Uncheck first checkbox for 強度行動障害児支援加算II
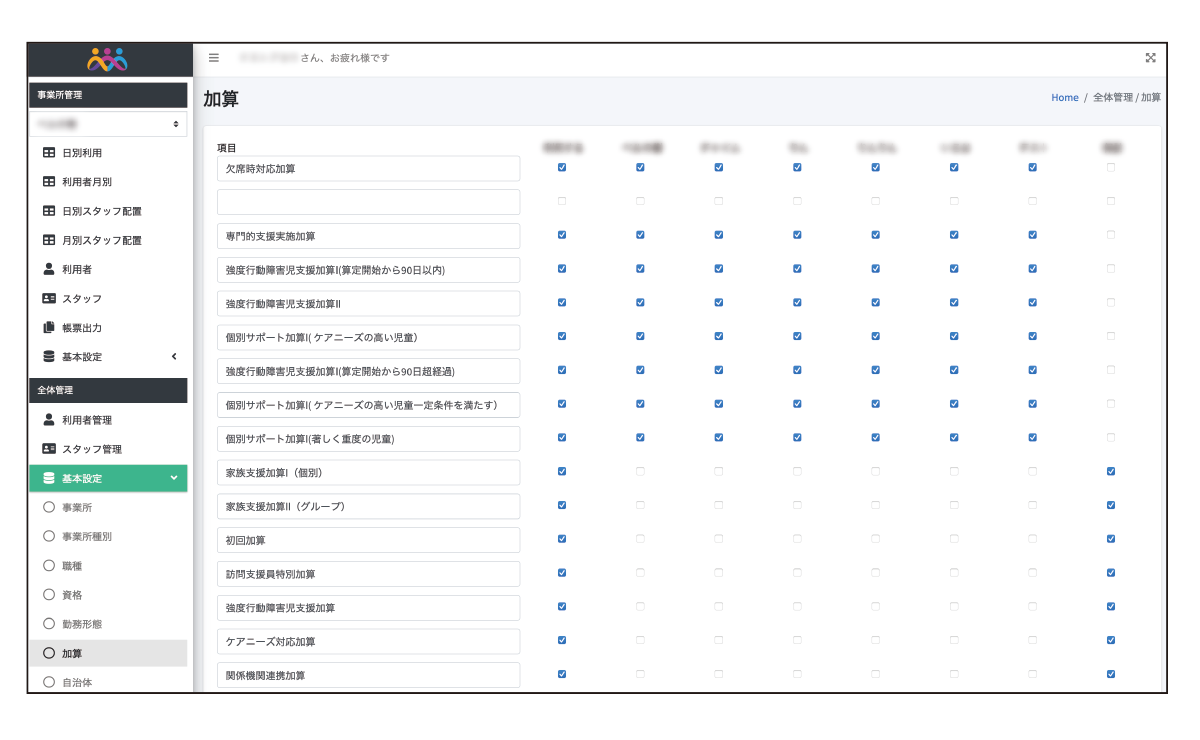Viewport: 1200px width, 740px height. (562, 302)
